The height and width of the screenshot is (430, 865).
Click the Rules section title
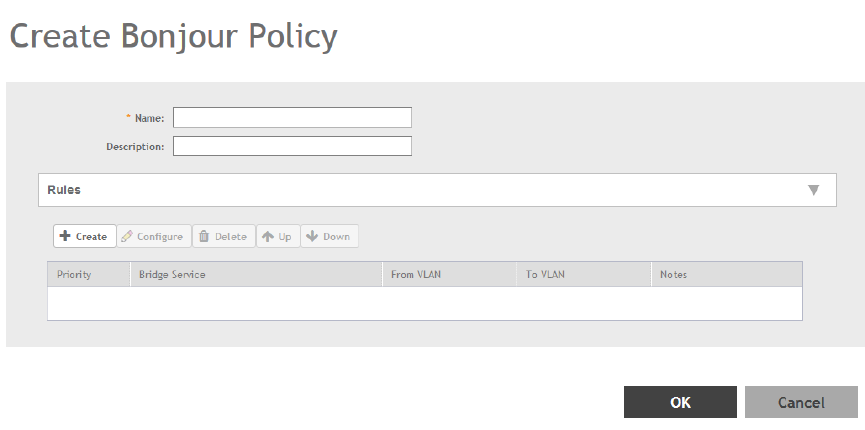tap(64, 190)
